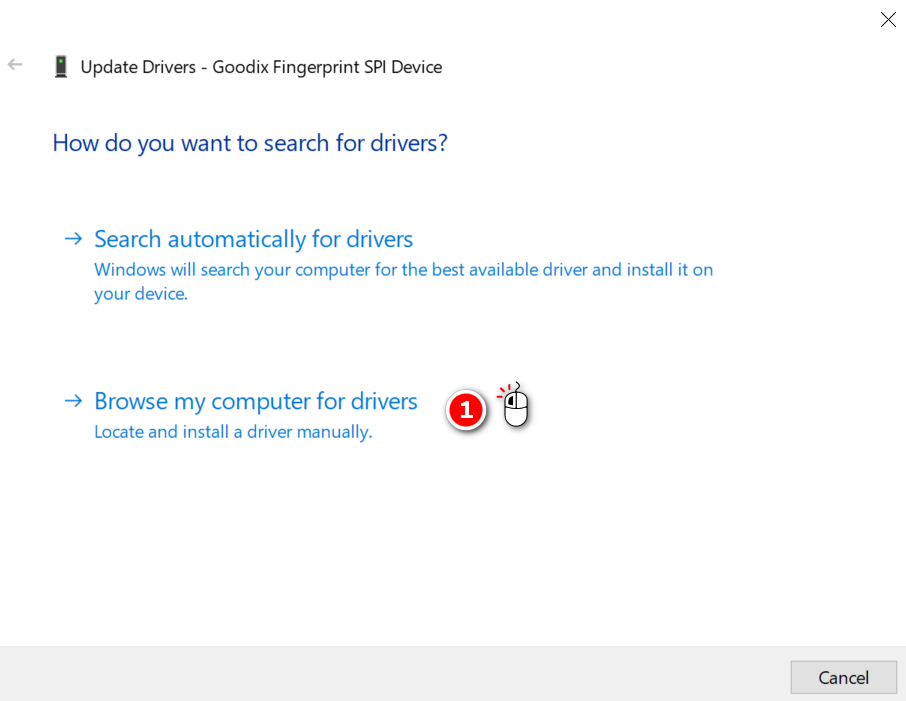Click 'Locate and install a driver manually' text
906x701 pixels.
pos(232,432)
